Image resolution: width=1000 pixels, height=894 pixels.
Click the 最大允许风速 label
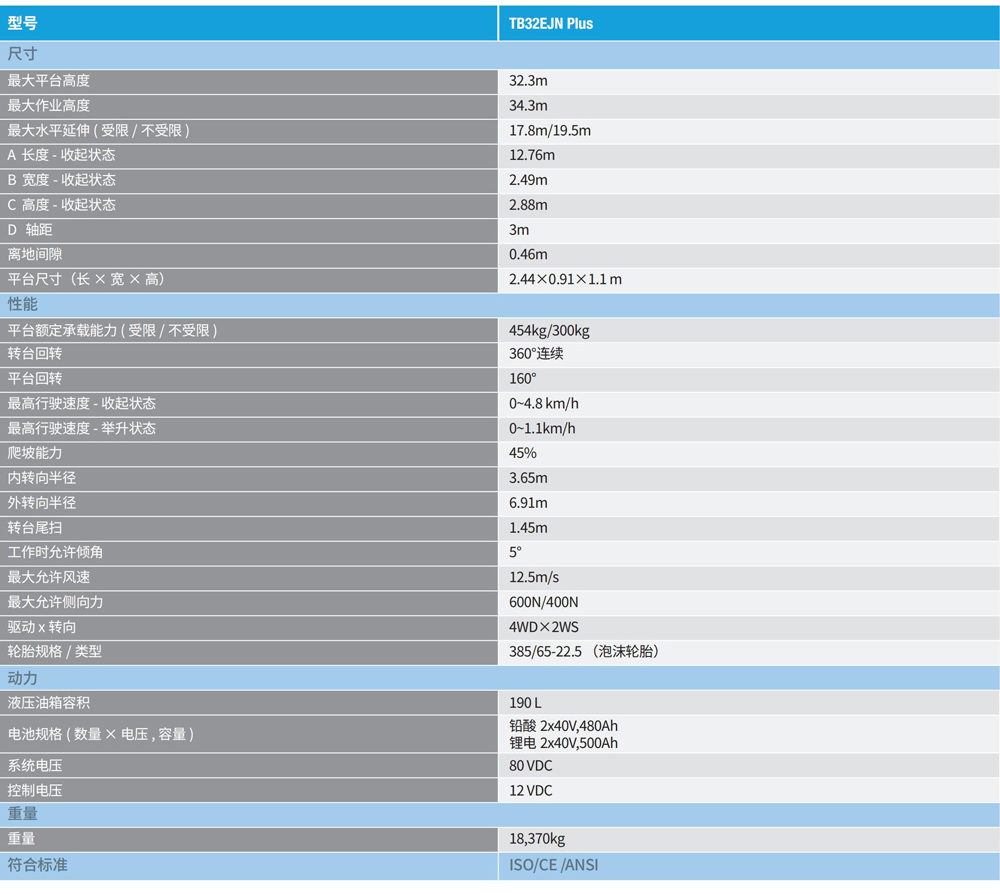pyautogui.click(x=48, y=576)
